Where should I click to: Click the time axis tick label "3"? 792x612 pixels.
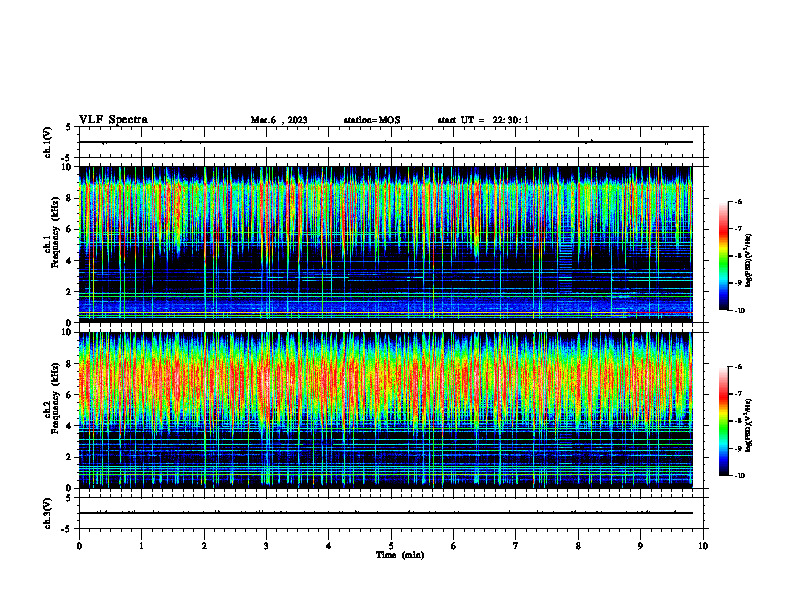tap(266, 546)
